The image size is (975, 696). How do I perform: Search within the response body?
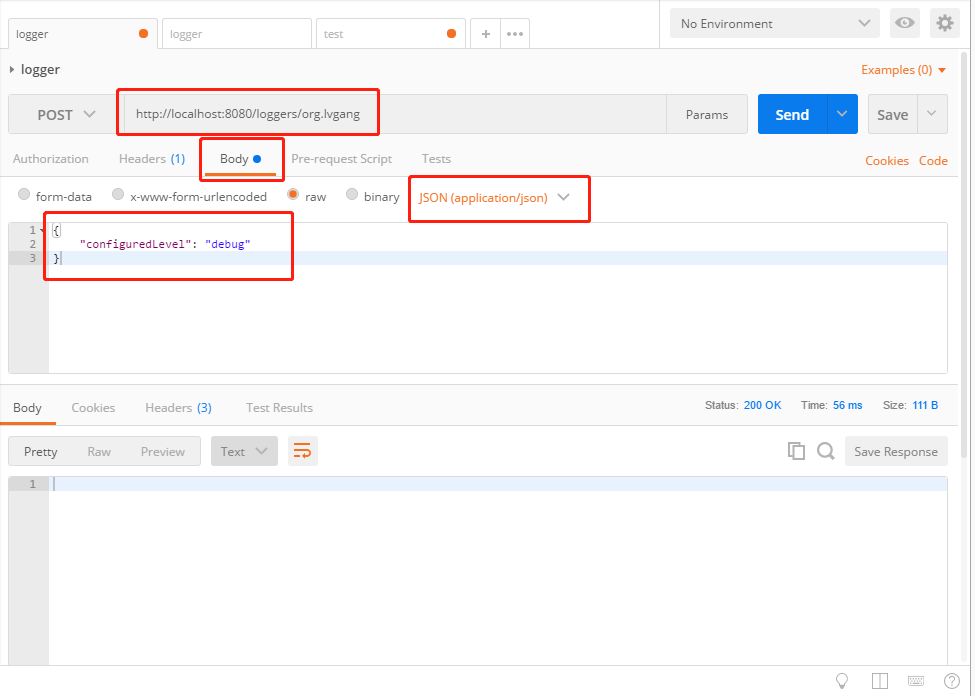click(x=826, y=451)
